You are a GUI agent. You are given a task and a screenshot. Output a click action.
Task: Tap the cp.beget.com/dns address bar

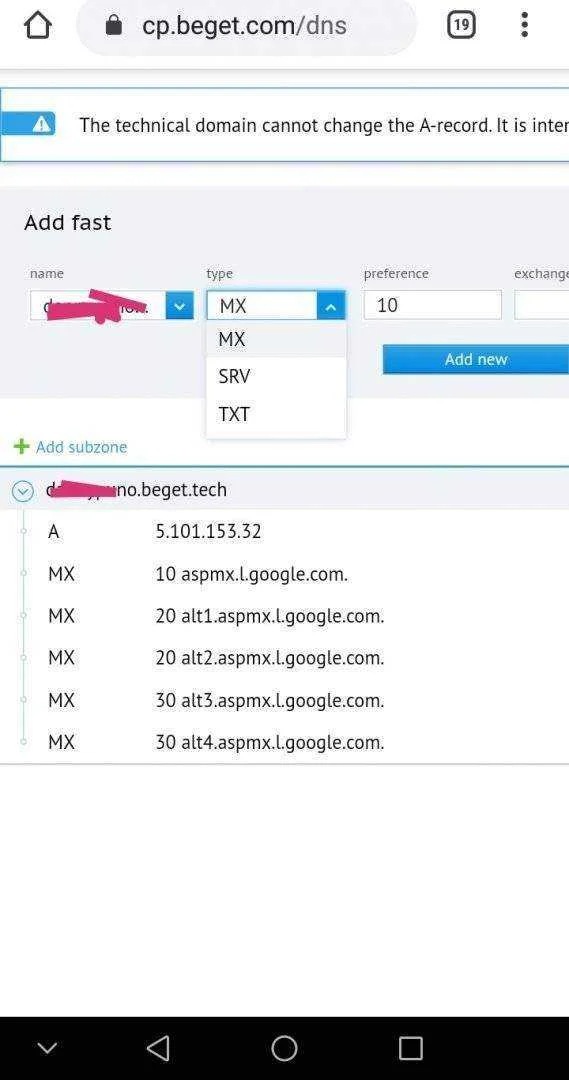pyautogui.click(x=247, y=26)
